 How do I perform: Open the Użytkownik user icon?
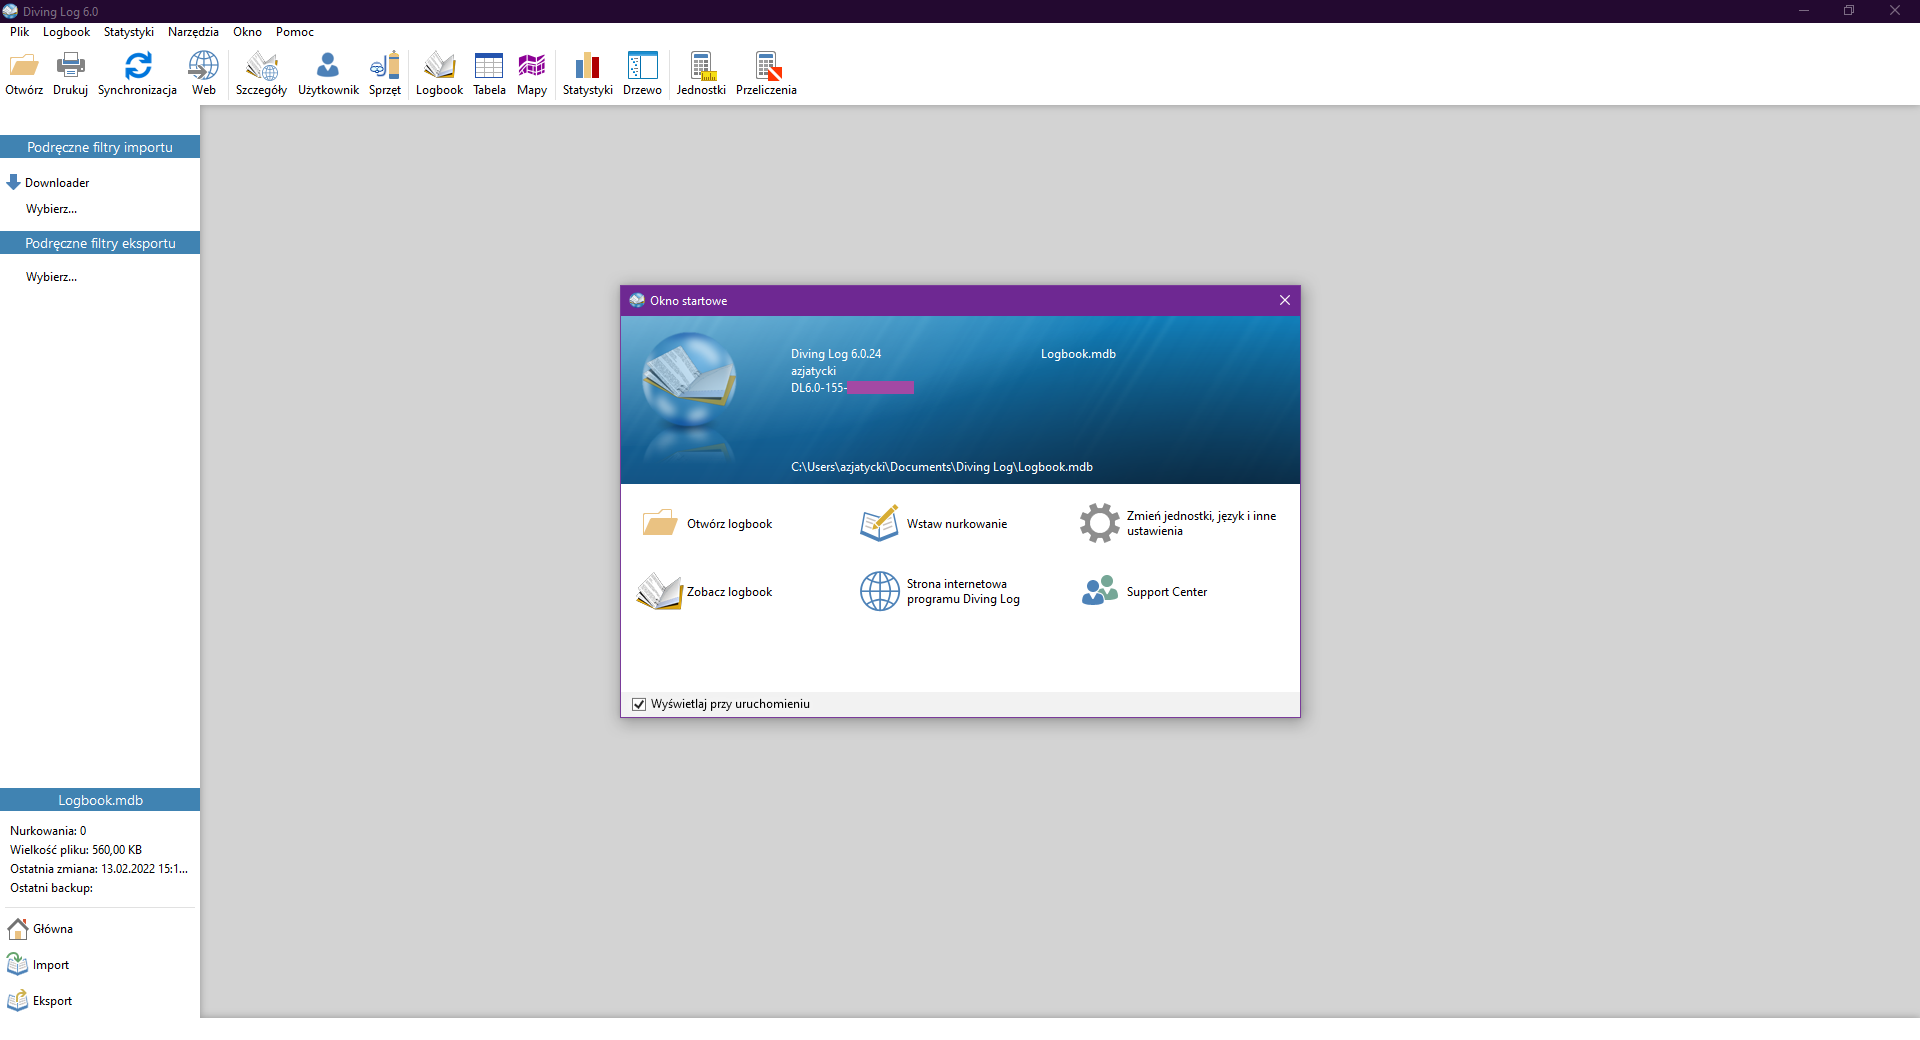pyautogui.click(x=328, y=74)
